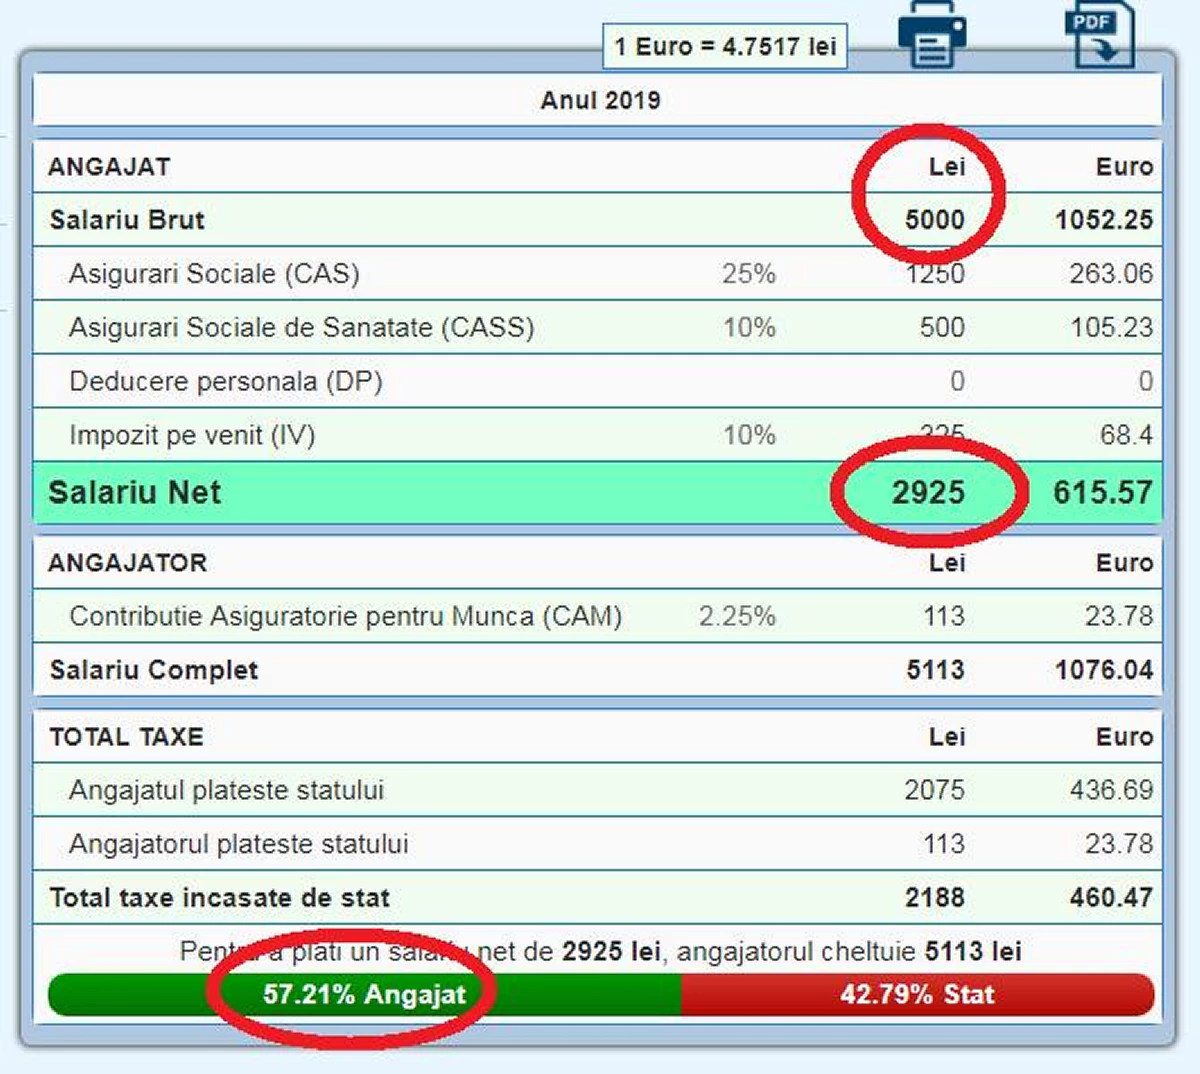Select the Anul 2019 header
This screenshot has width=1200, height=1074.
(x=600, y=100)
